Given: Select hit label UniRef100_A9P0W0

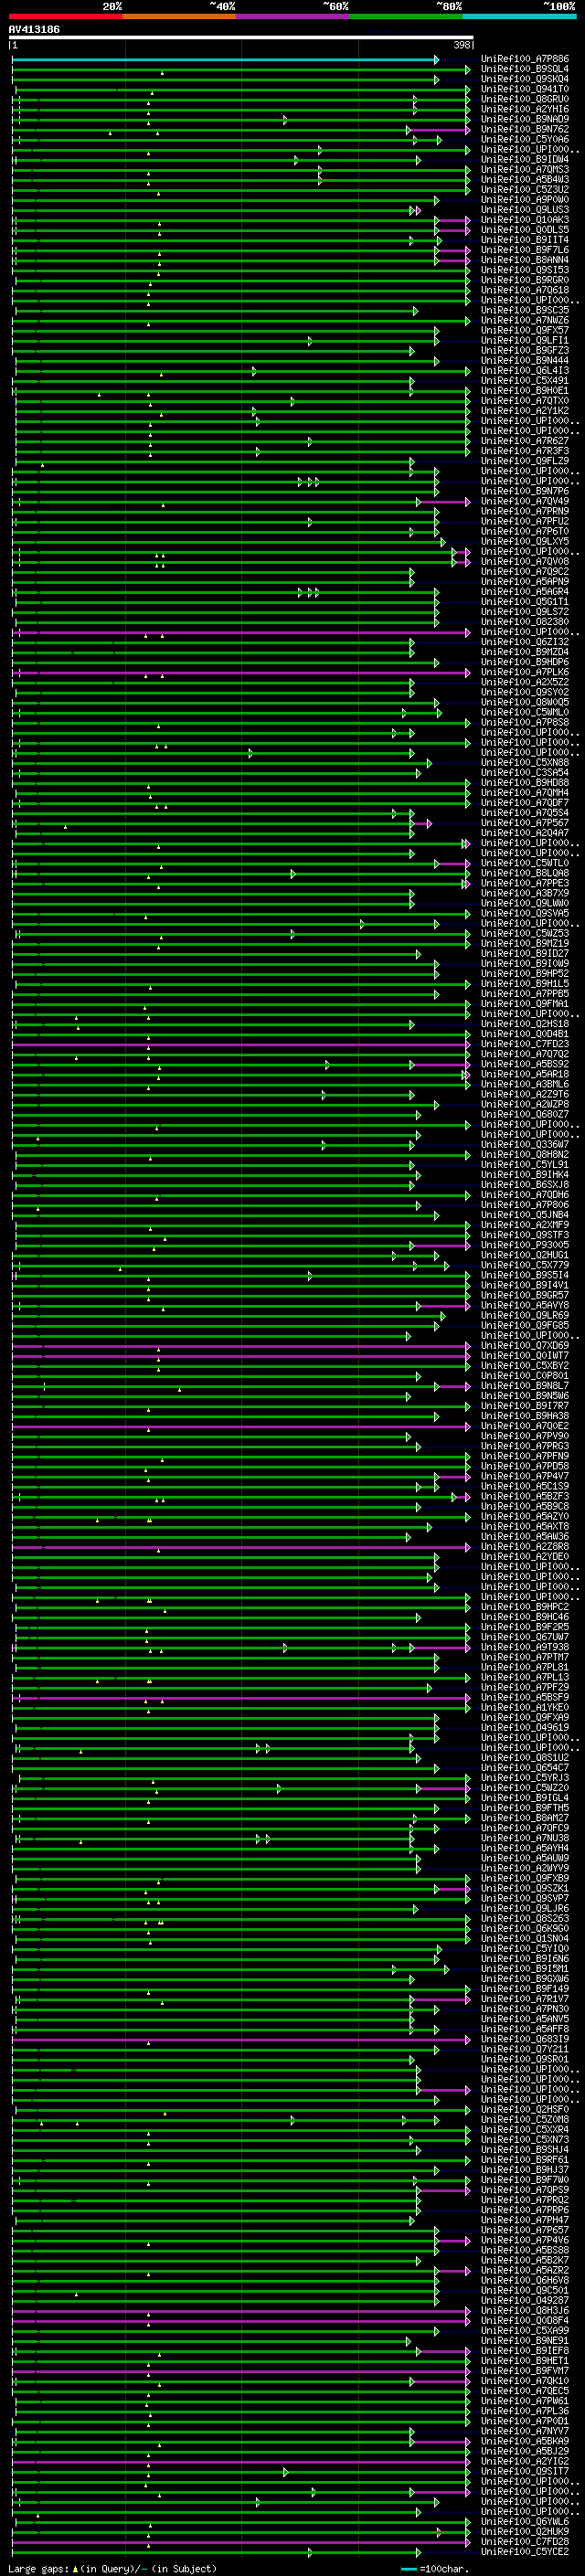Looking at the screenshot, I should pos(525,200).
